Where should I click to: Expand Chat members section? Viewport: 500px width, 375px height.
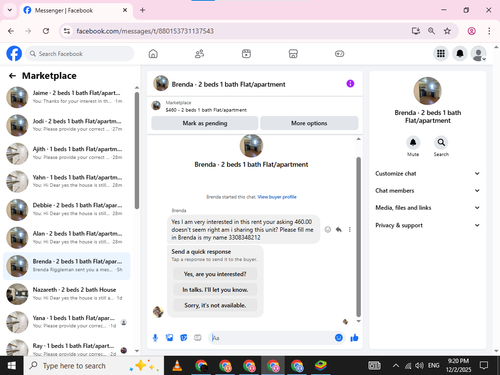coord(427,191)
